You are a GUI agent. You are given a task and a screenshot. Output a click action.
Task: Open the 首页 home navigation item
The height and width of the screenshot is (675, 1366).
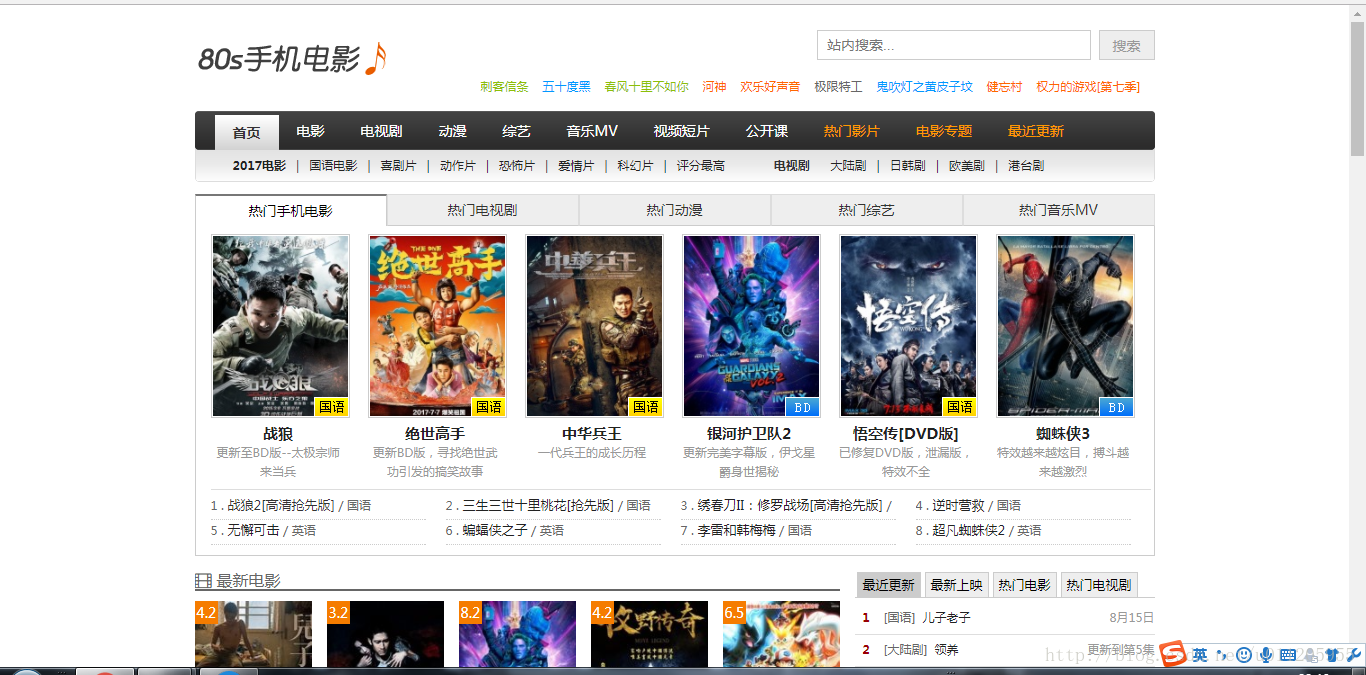pyautogui.click(x=247, y=132)
